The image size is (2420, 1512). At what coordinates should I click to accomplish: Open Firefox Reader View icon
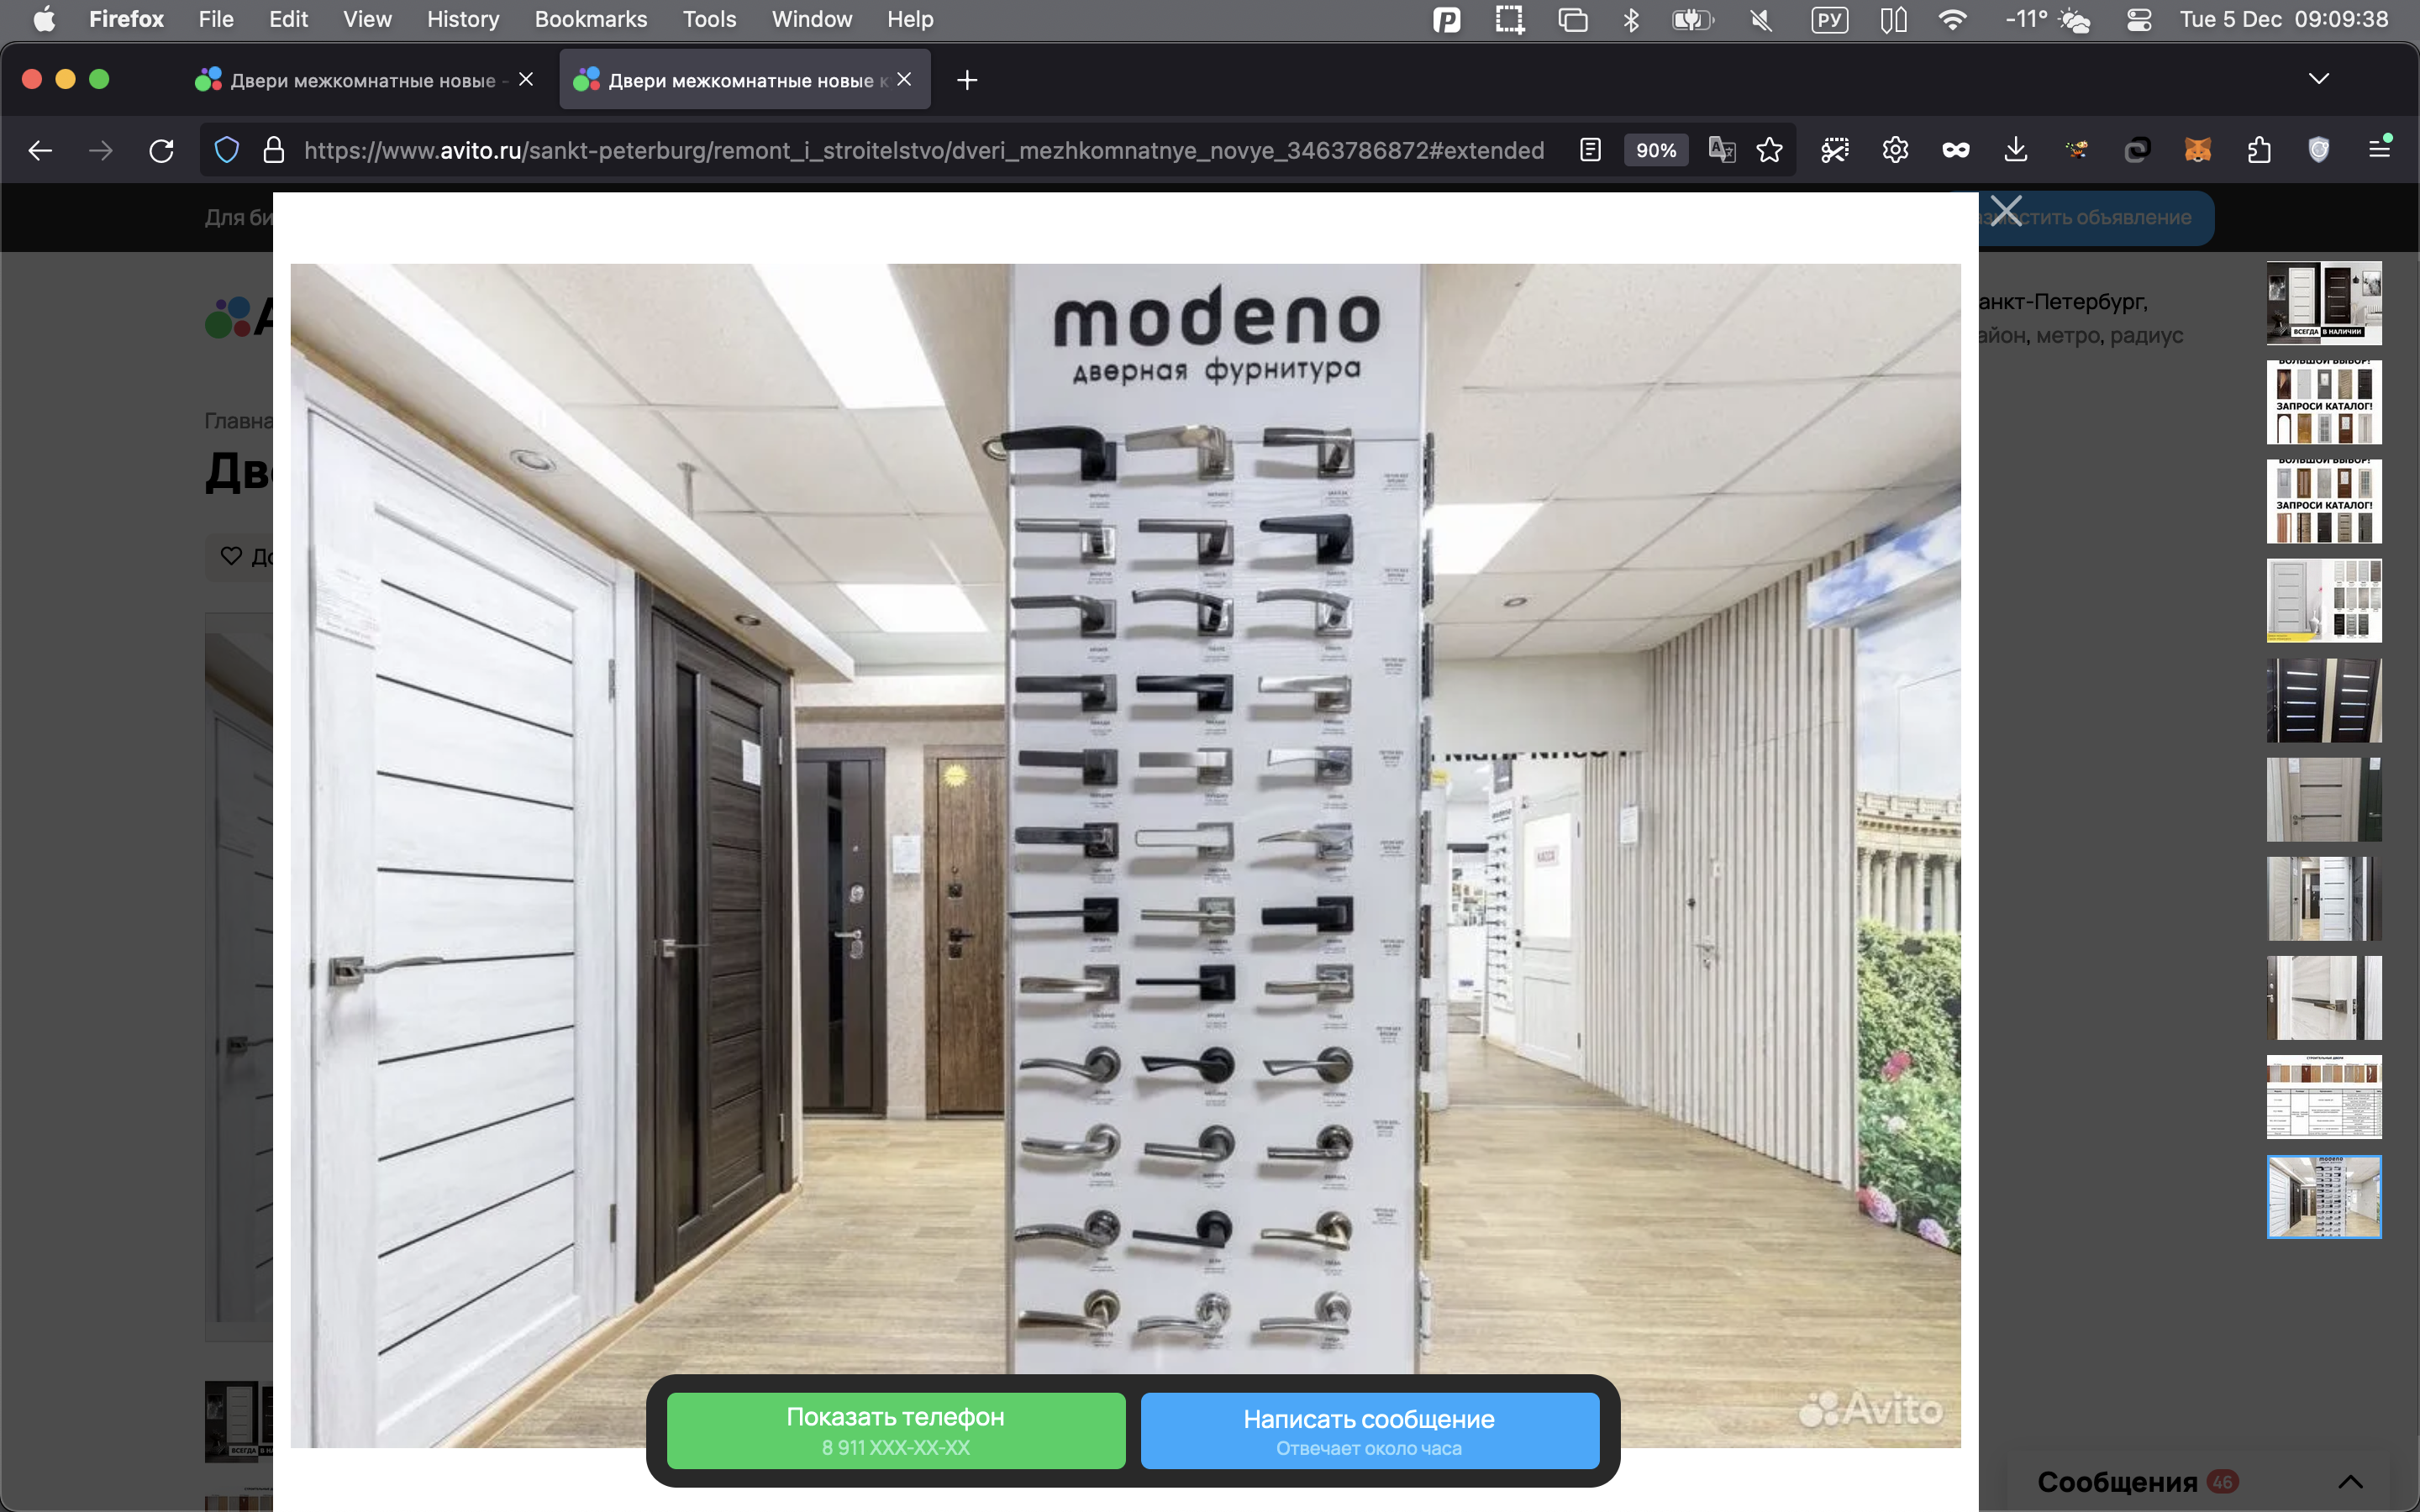pyautogui.click(x=1590, y=150)
